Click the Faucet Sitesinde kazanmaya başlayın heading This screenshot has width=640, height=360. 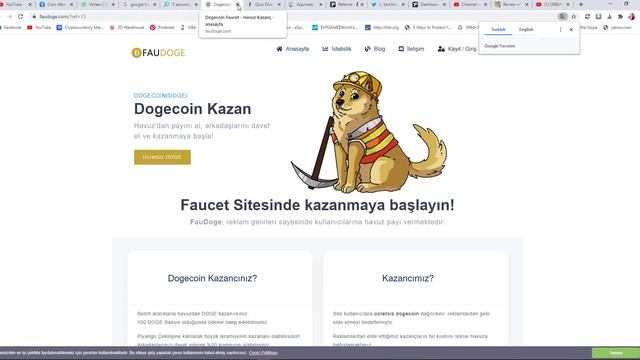317,205
